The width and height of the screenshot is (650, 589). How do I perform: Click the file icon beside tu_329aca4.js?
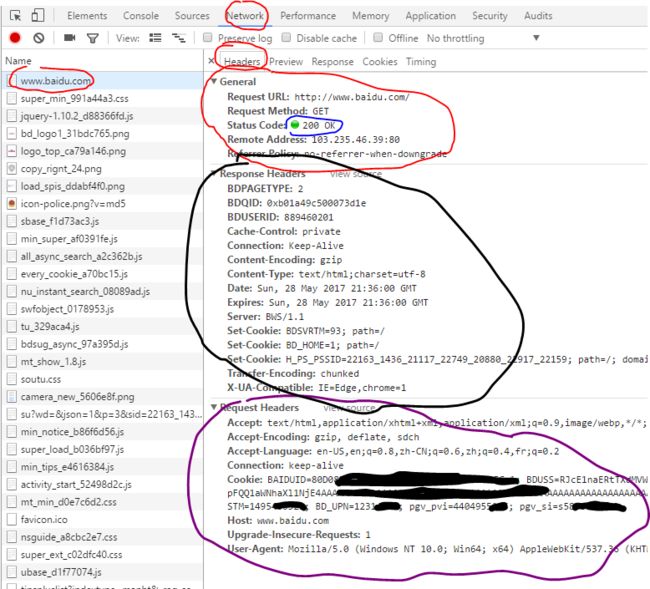tap(12, 327)
